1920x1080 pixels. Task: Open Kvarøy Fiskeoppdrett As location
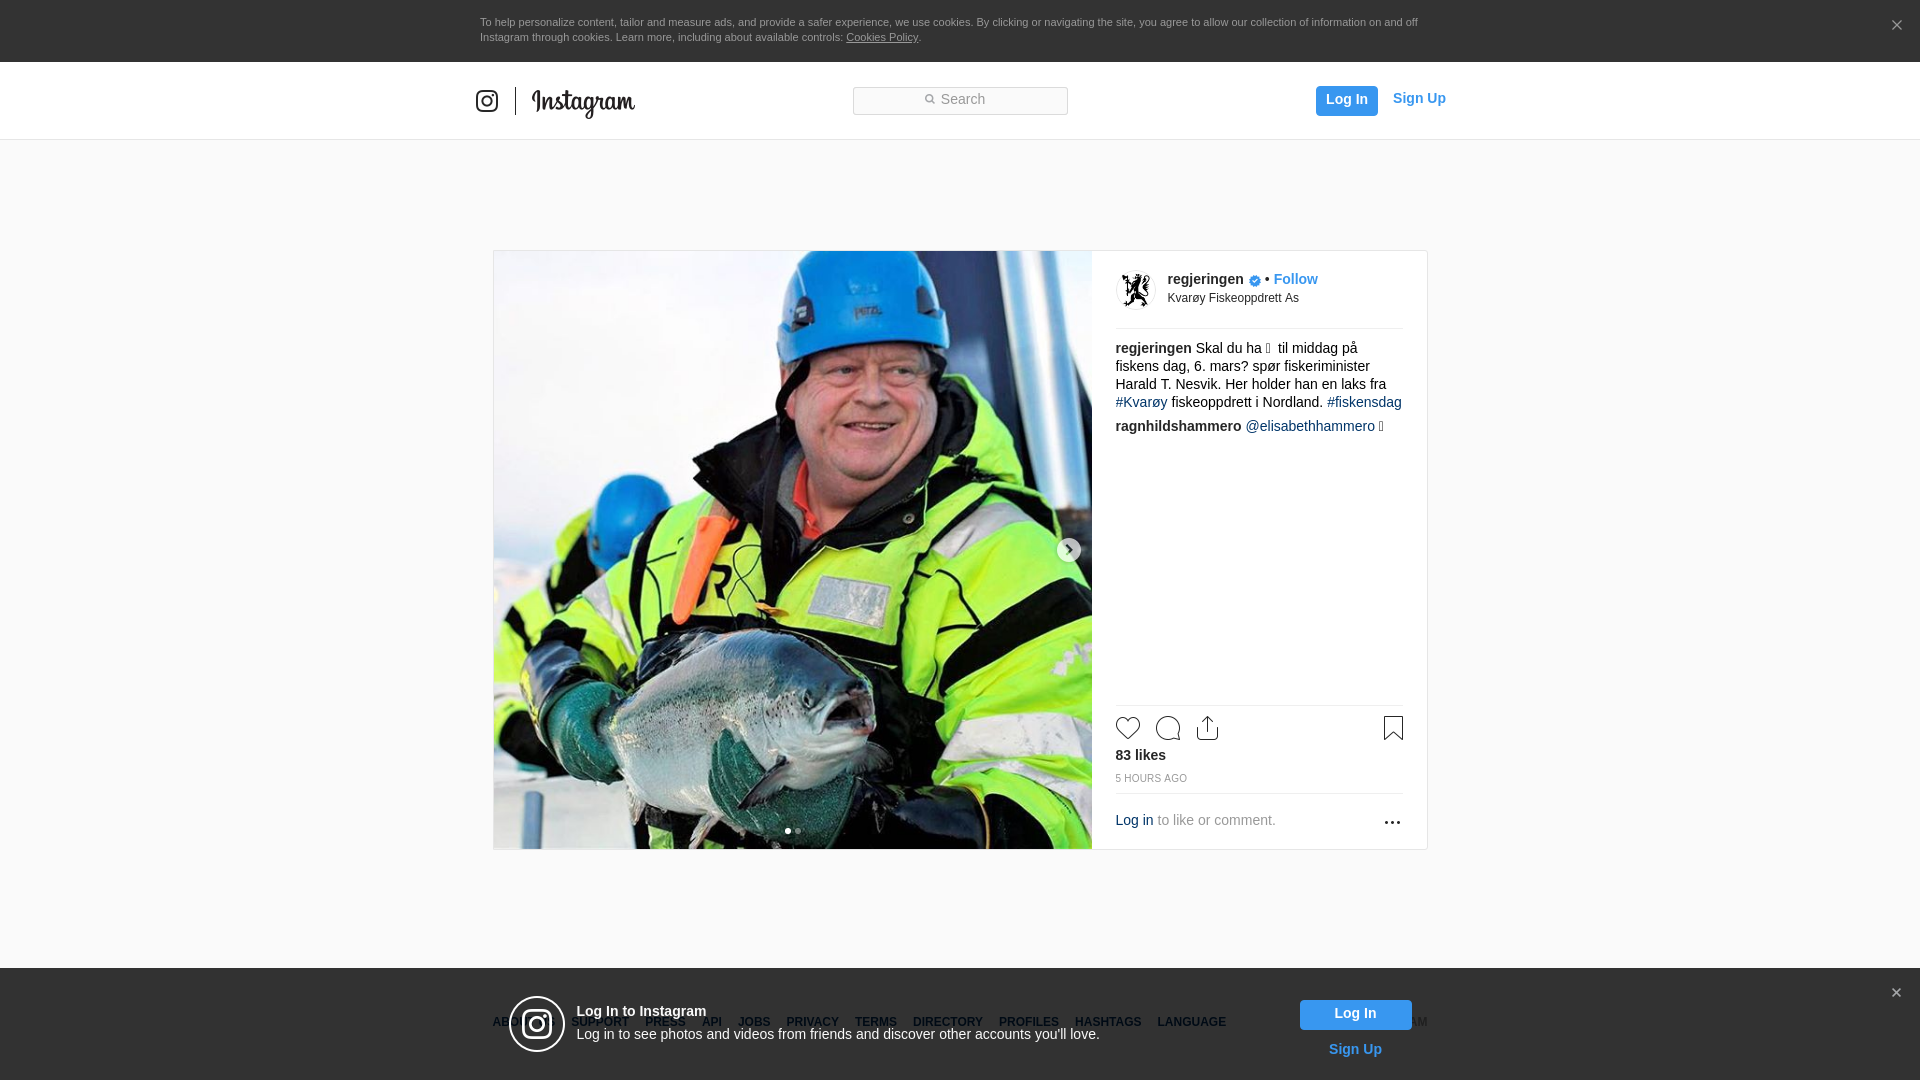1232,298
